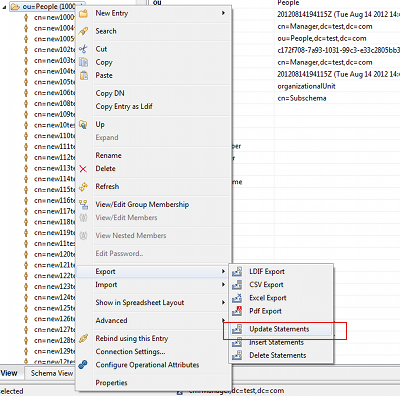This screenshot has height=396, width=400.
Task: Collapse the ou=People tree node
Action: coord(4,7)
